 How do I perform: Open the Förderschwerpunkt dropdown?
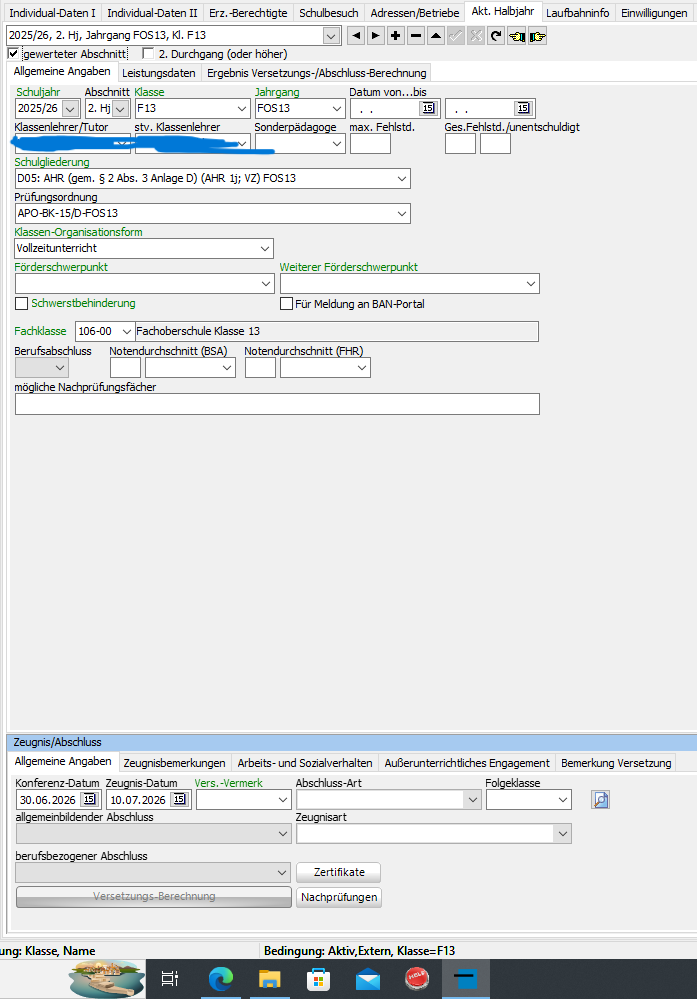click(x=266, y=284)
